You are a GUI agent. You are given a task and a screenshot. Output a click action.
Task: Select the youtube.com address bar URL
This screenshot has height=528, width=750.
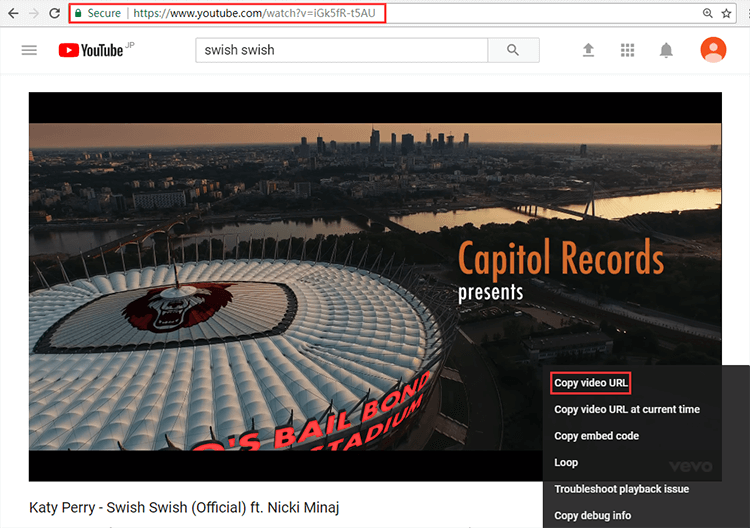click(254, 13)
